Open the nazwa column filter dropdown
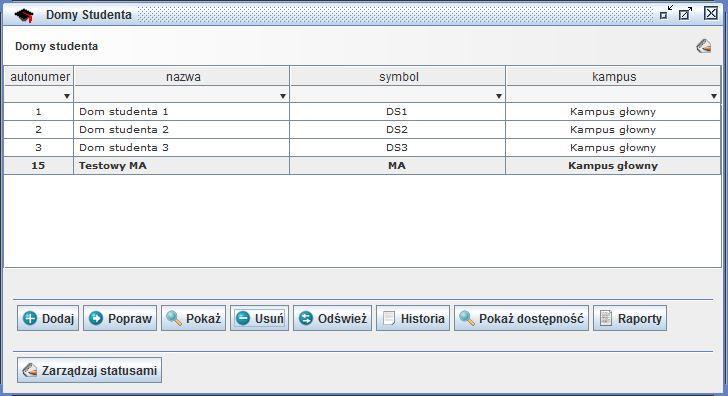The height and width of the screenshot is (396, 728). coord(282,96)
